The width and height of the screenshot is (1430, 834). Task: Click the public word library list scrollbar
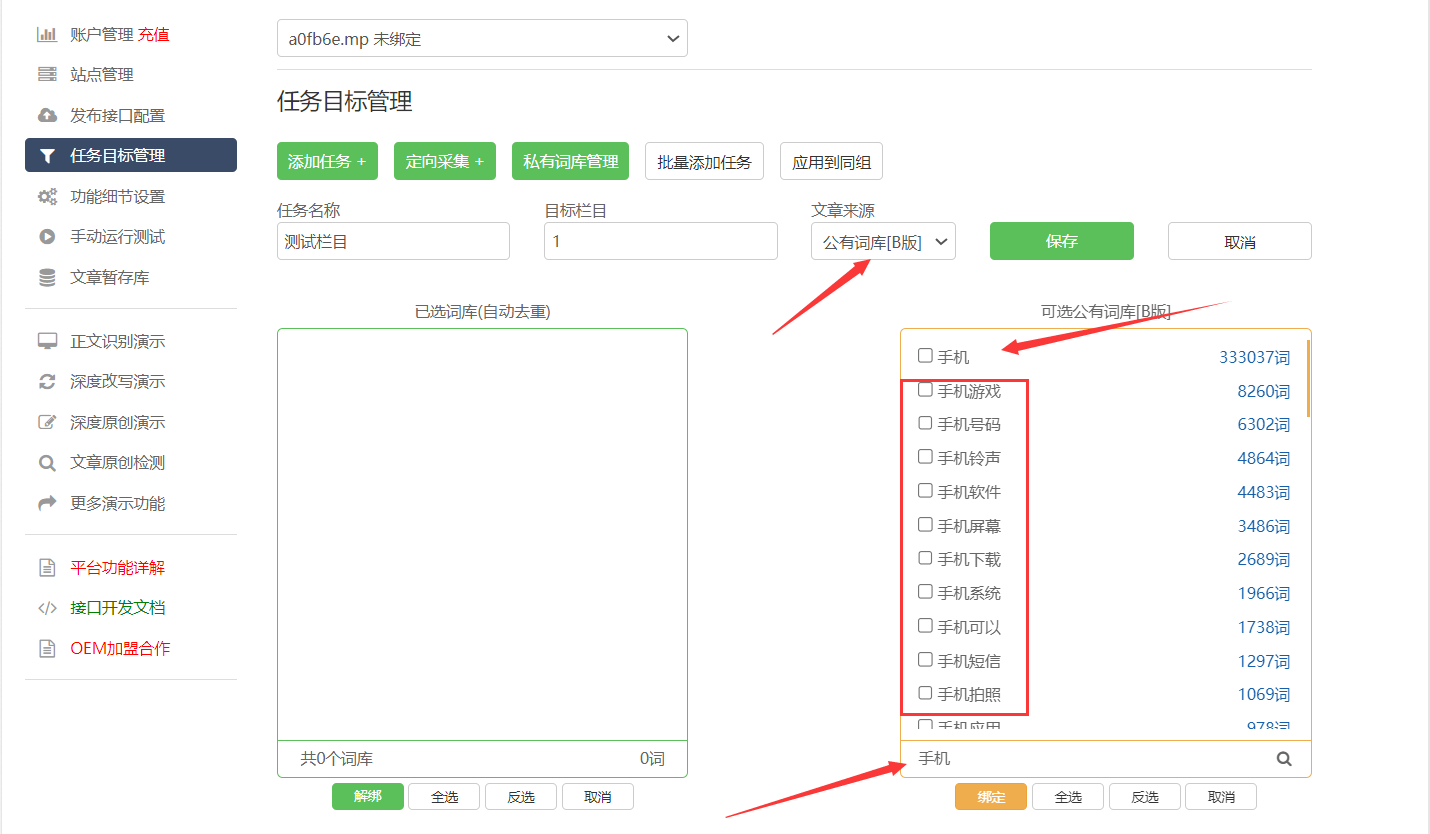(1307, 380)
